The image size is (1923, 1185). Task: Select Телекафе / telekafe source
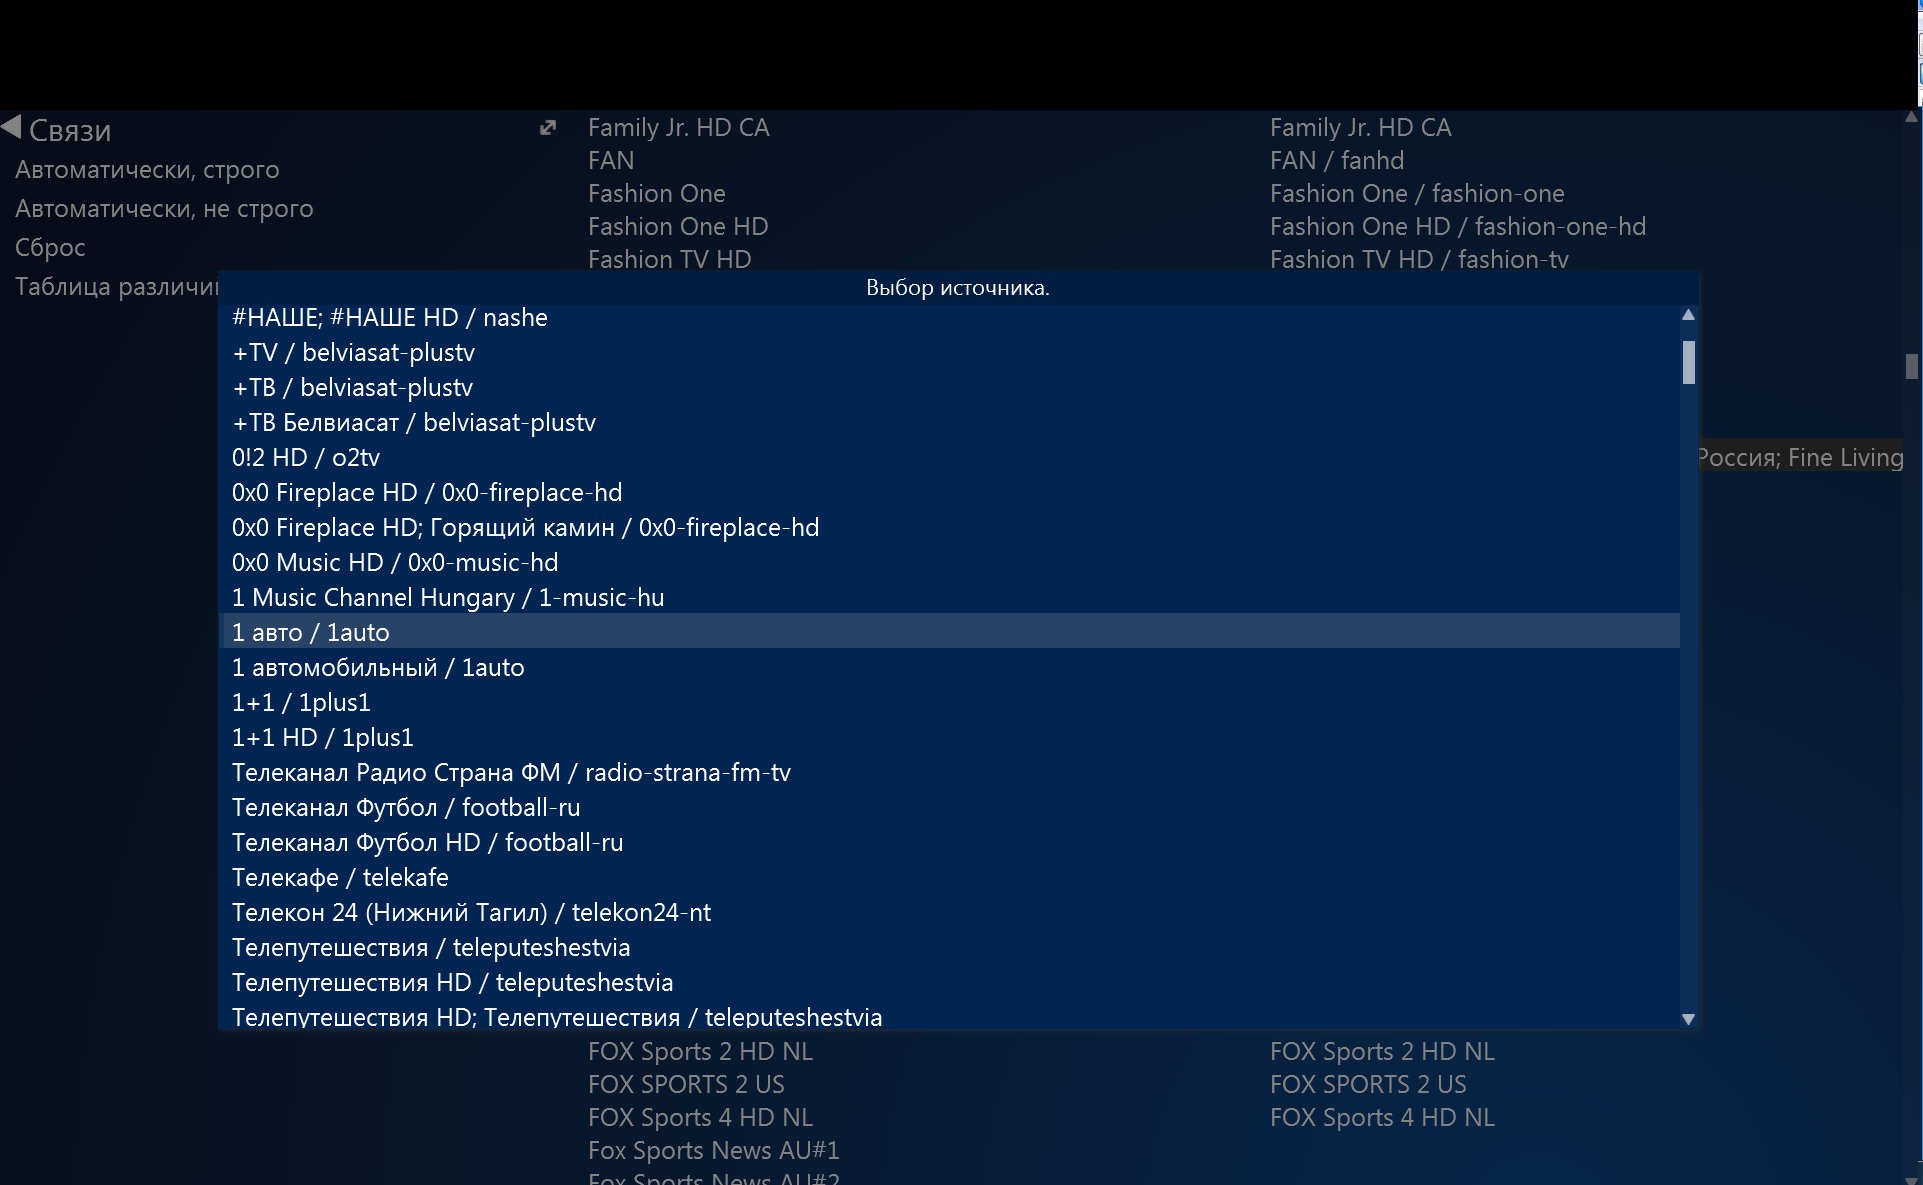coord(340,878)
